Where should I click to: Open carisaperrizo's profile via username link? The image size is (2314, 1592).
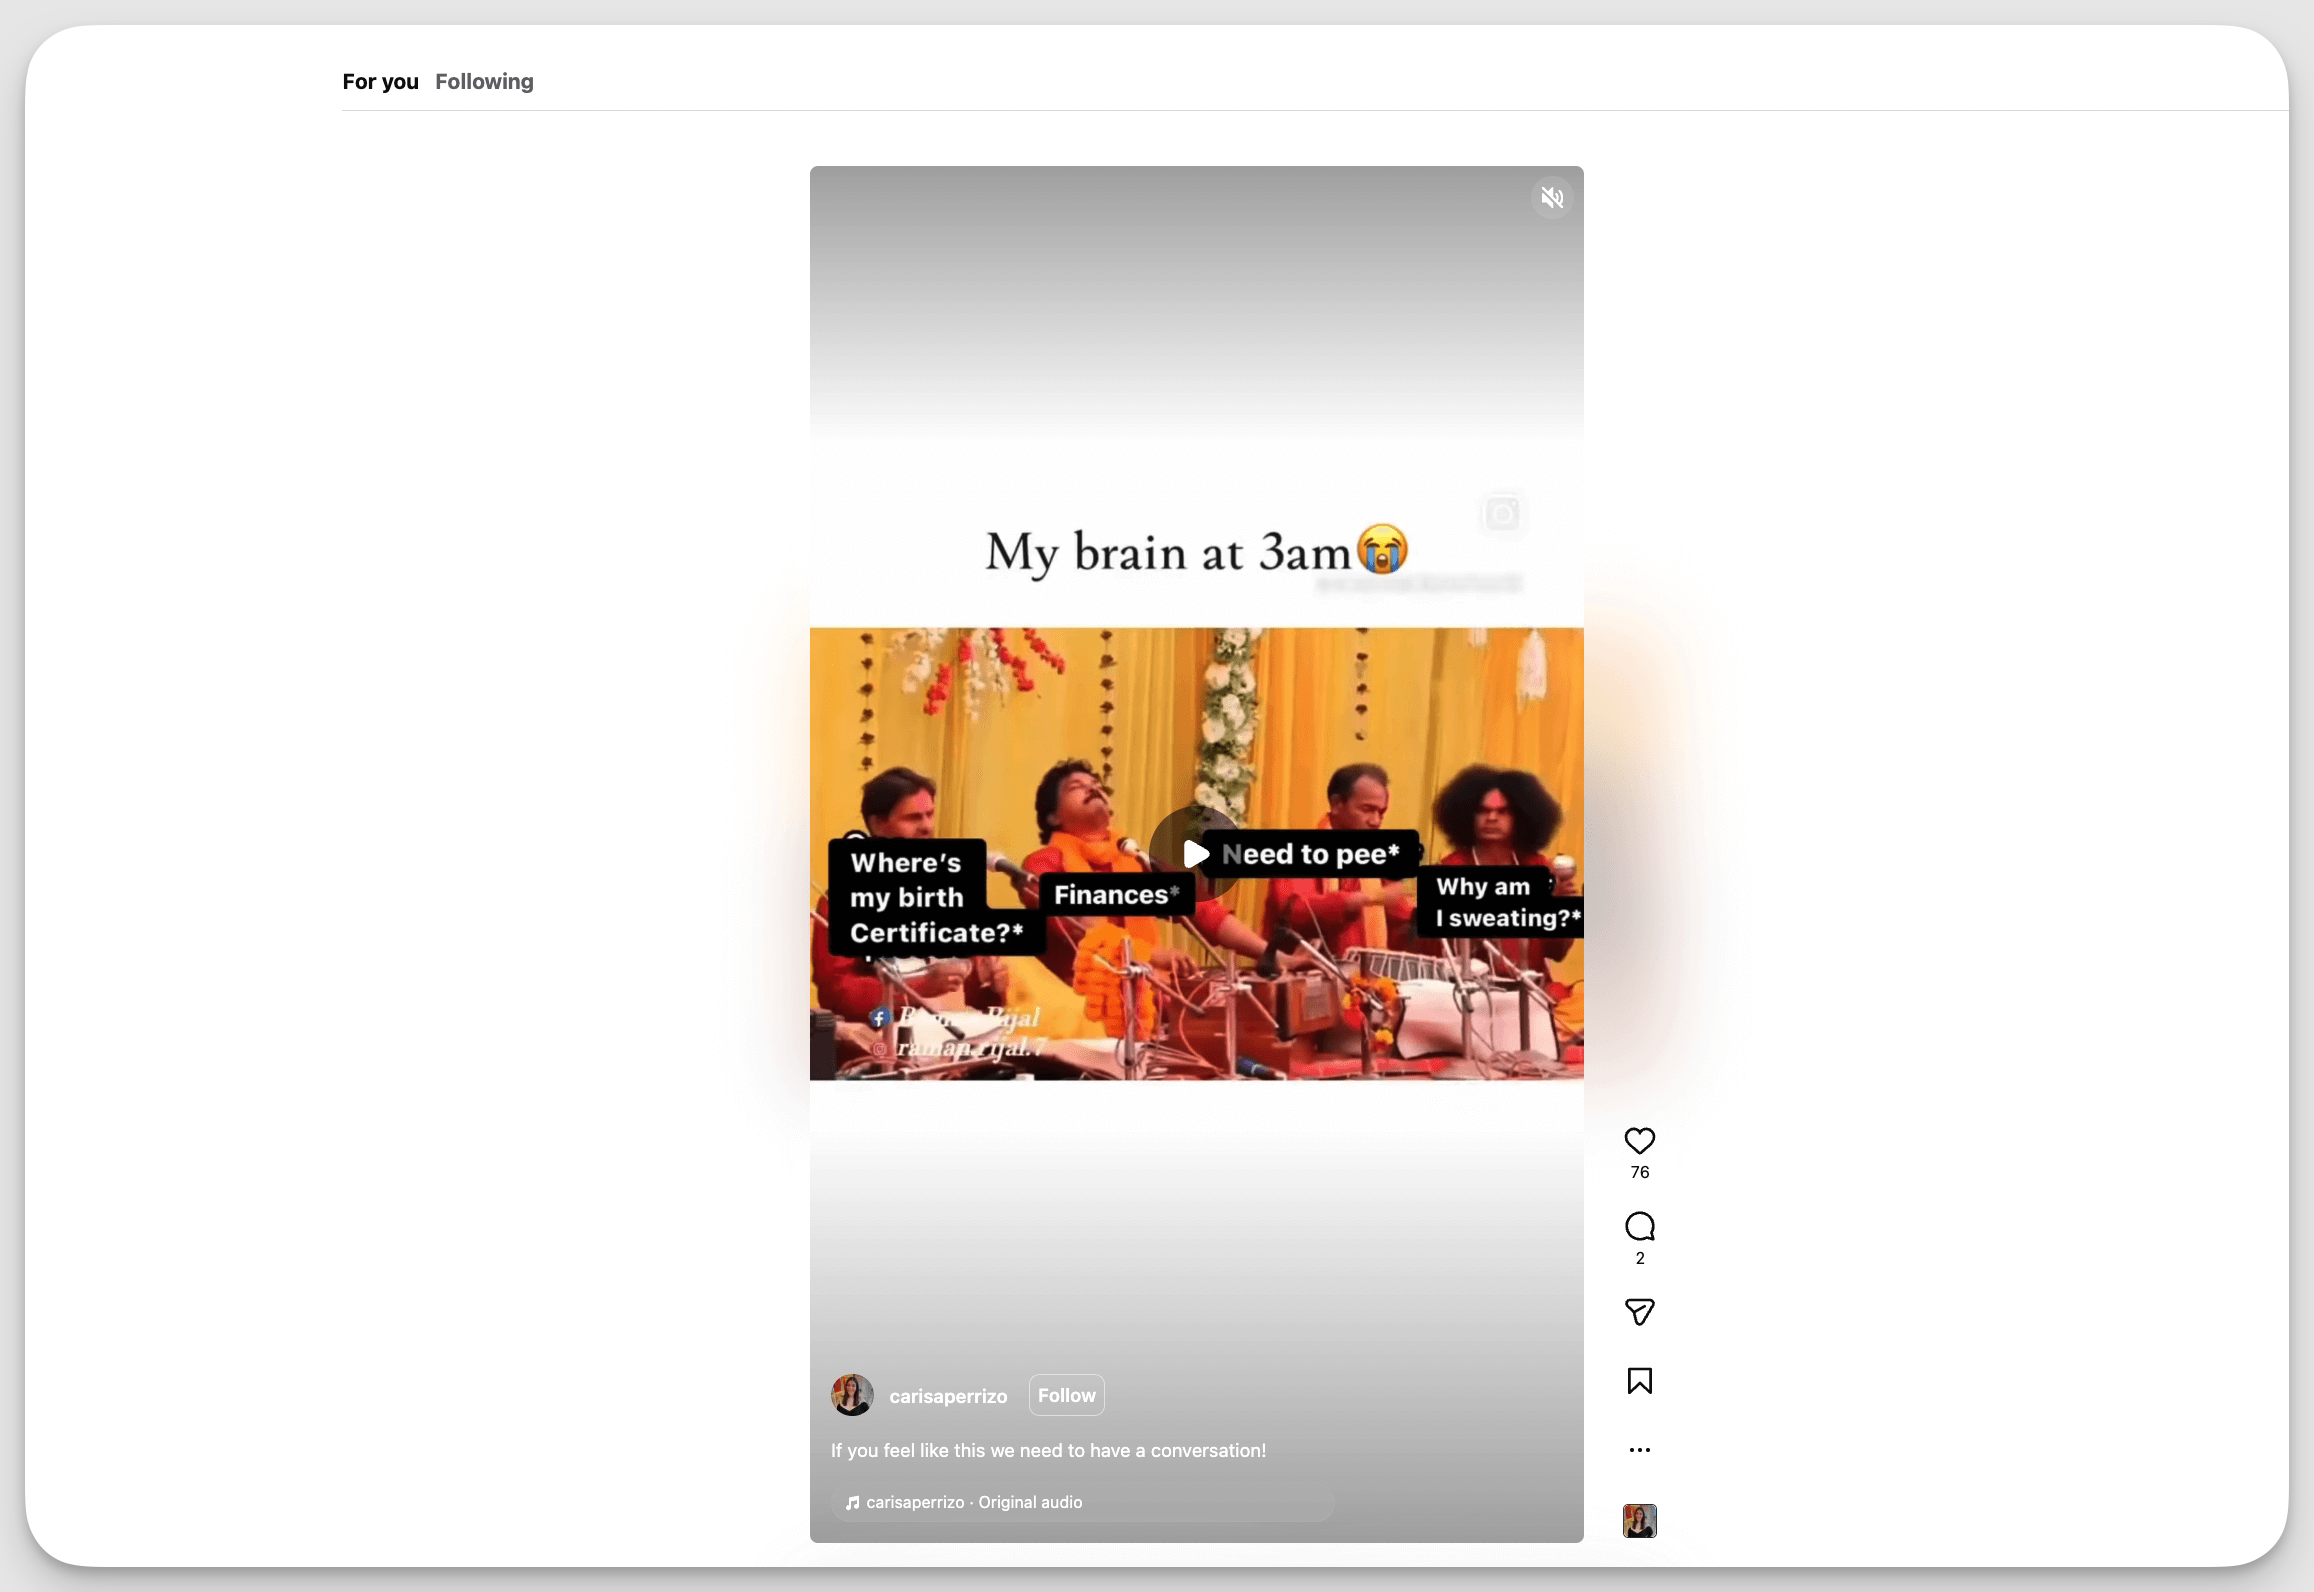(x=948, y=1396)
